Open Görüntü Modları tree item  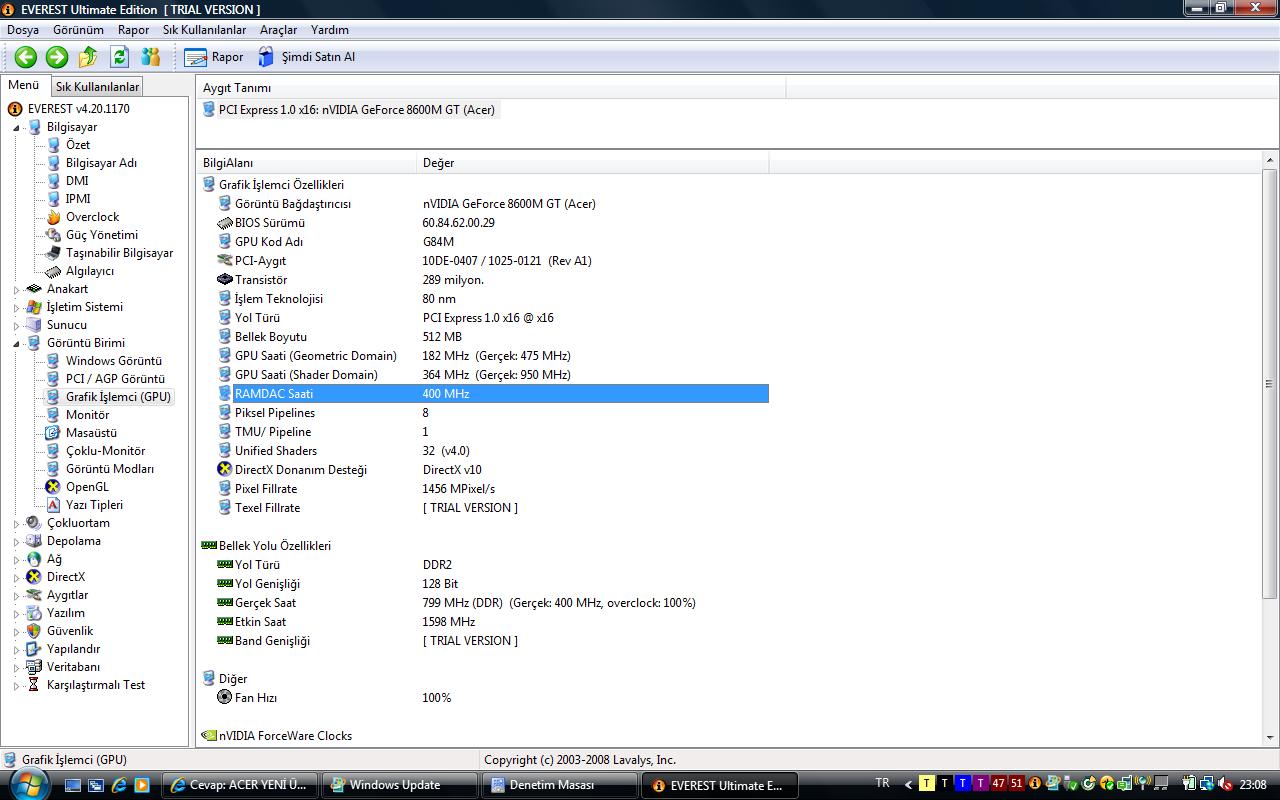click(110, 469)
